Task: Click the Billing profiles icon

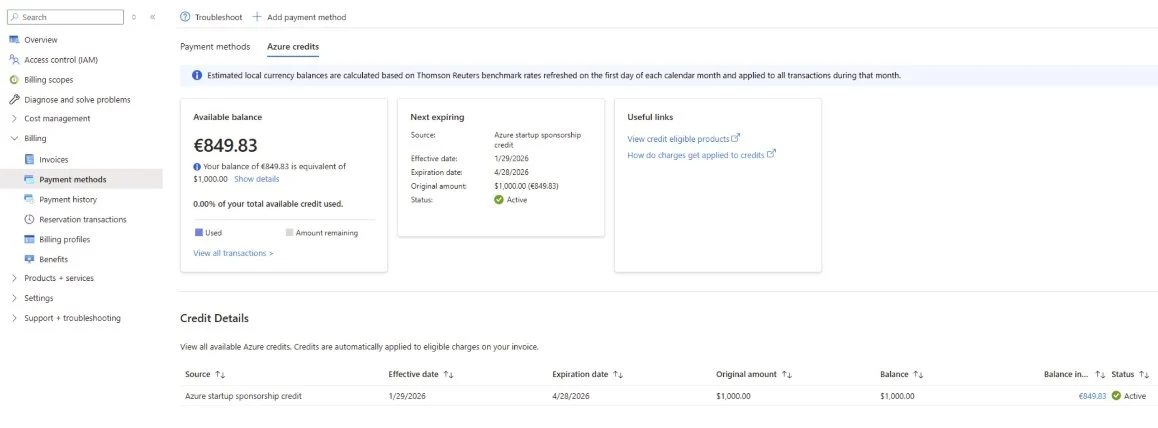Action: 30,239
